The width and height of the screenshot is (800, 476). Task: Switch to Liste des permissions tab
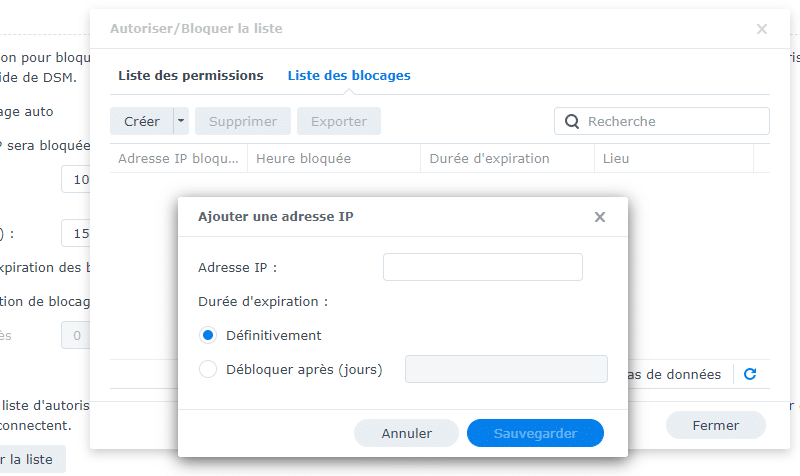191,76
